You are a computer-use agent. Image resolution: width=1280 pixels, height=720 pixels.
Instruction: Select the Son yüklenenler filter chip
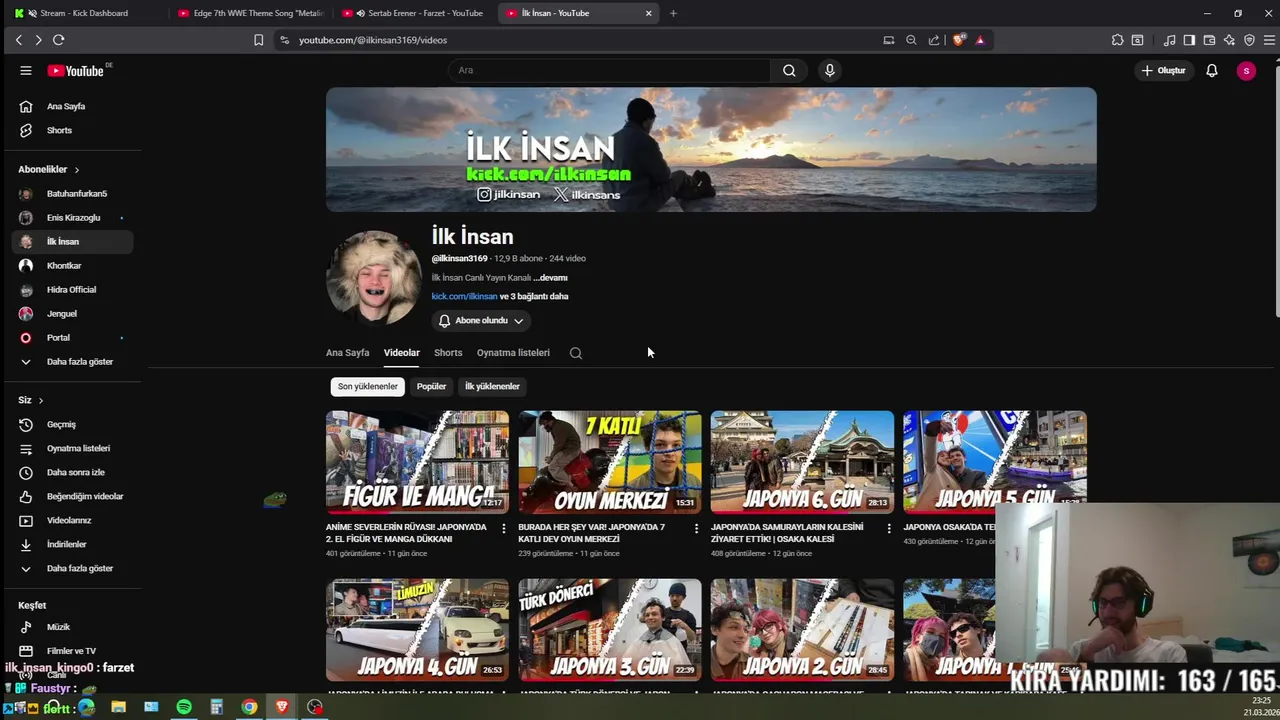coord(368,386)
